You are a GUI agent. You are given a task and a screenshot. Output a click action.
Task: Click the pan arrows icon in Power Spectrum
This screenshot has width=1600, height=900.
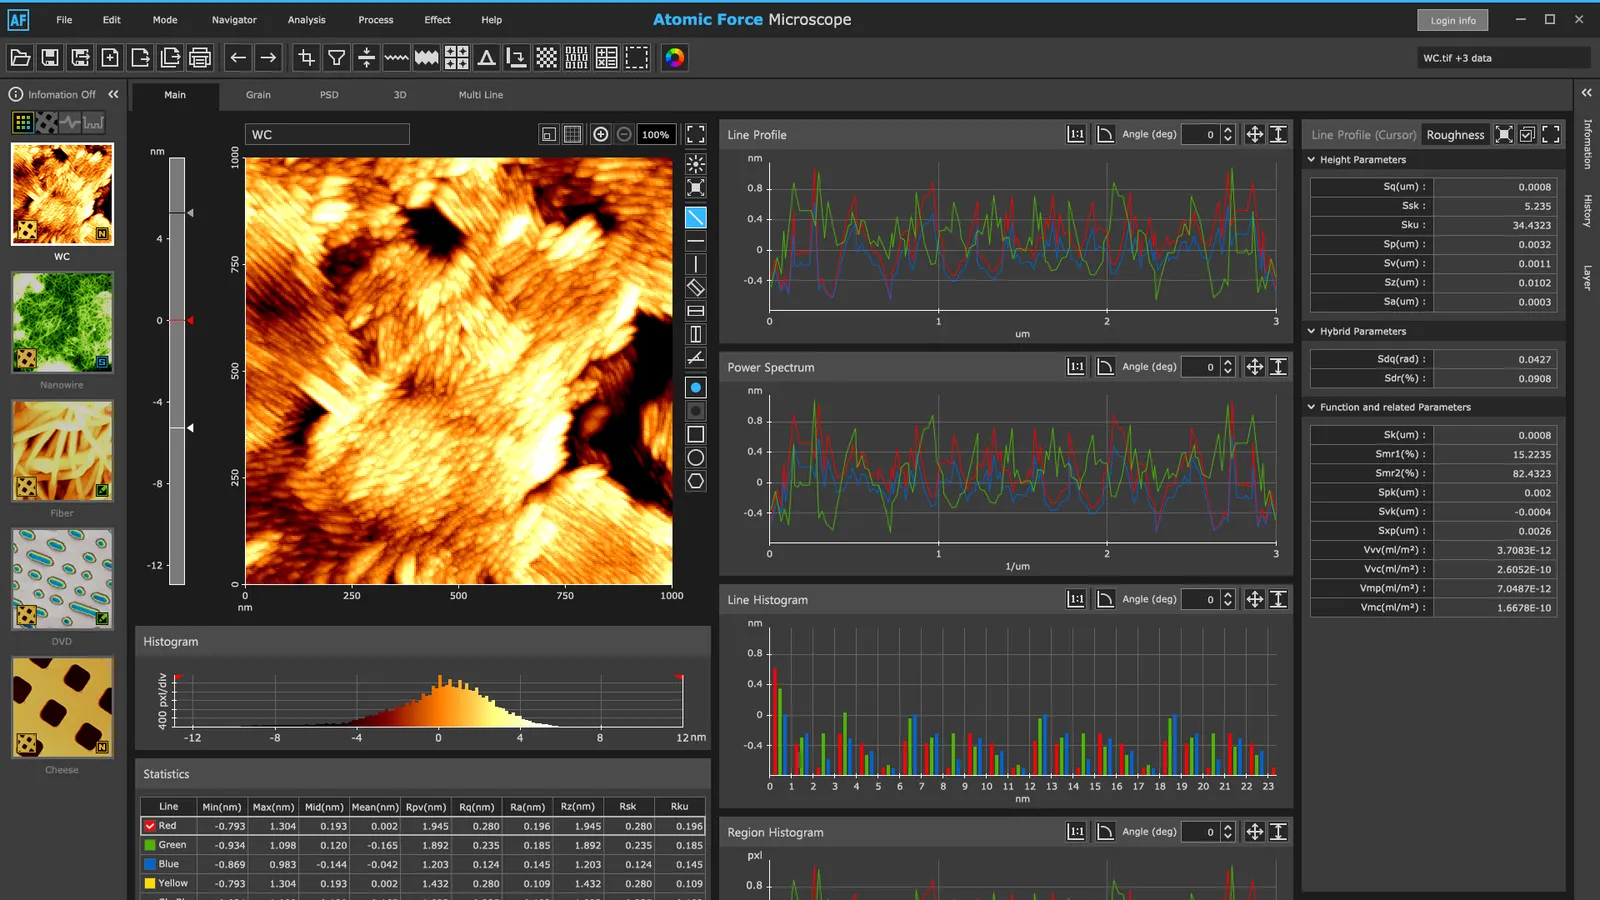tap(1254, 367)
